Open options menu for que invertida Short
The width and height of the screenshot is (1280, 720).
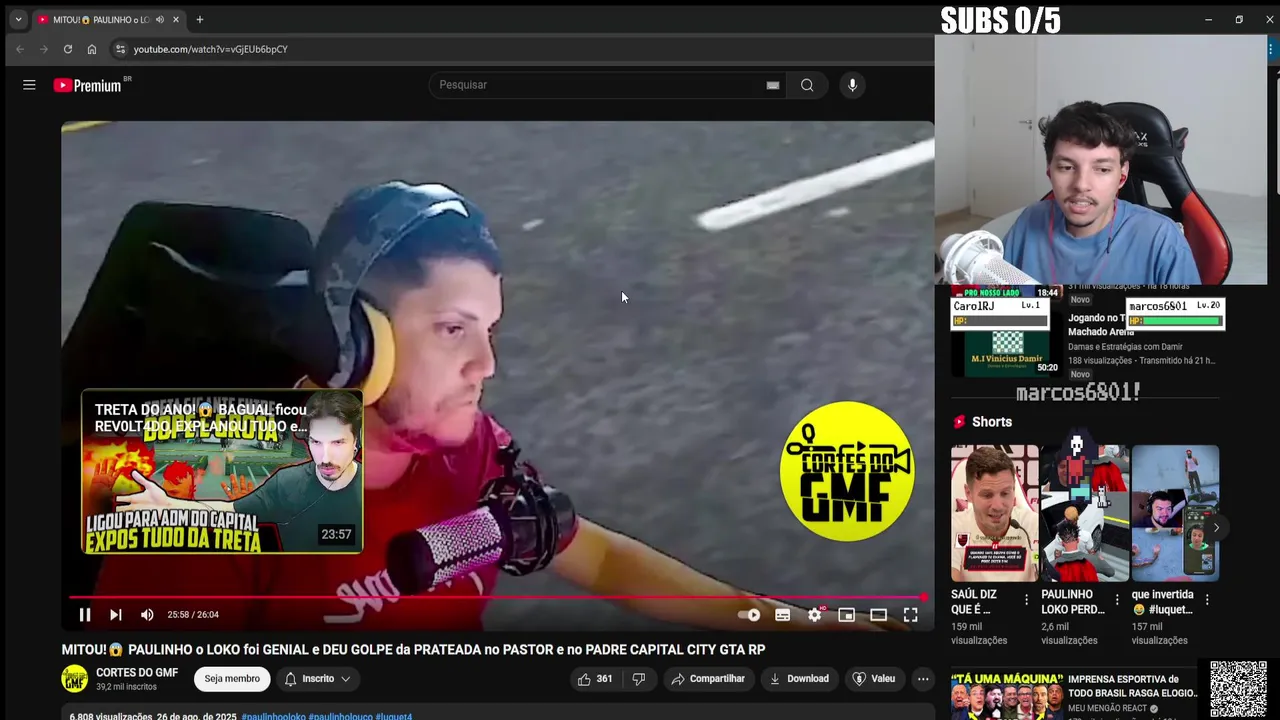click(1207, 600)
